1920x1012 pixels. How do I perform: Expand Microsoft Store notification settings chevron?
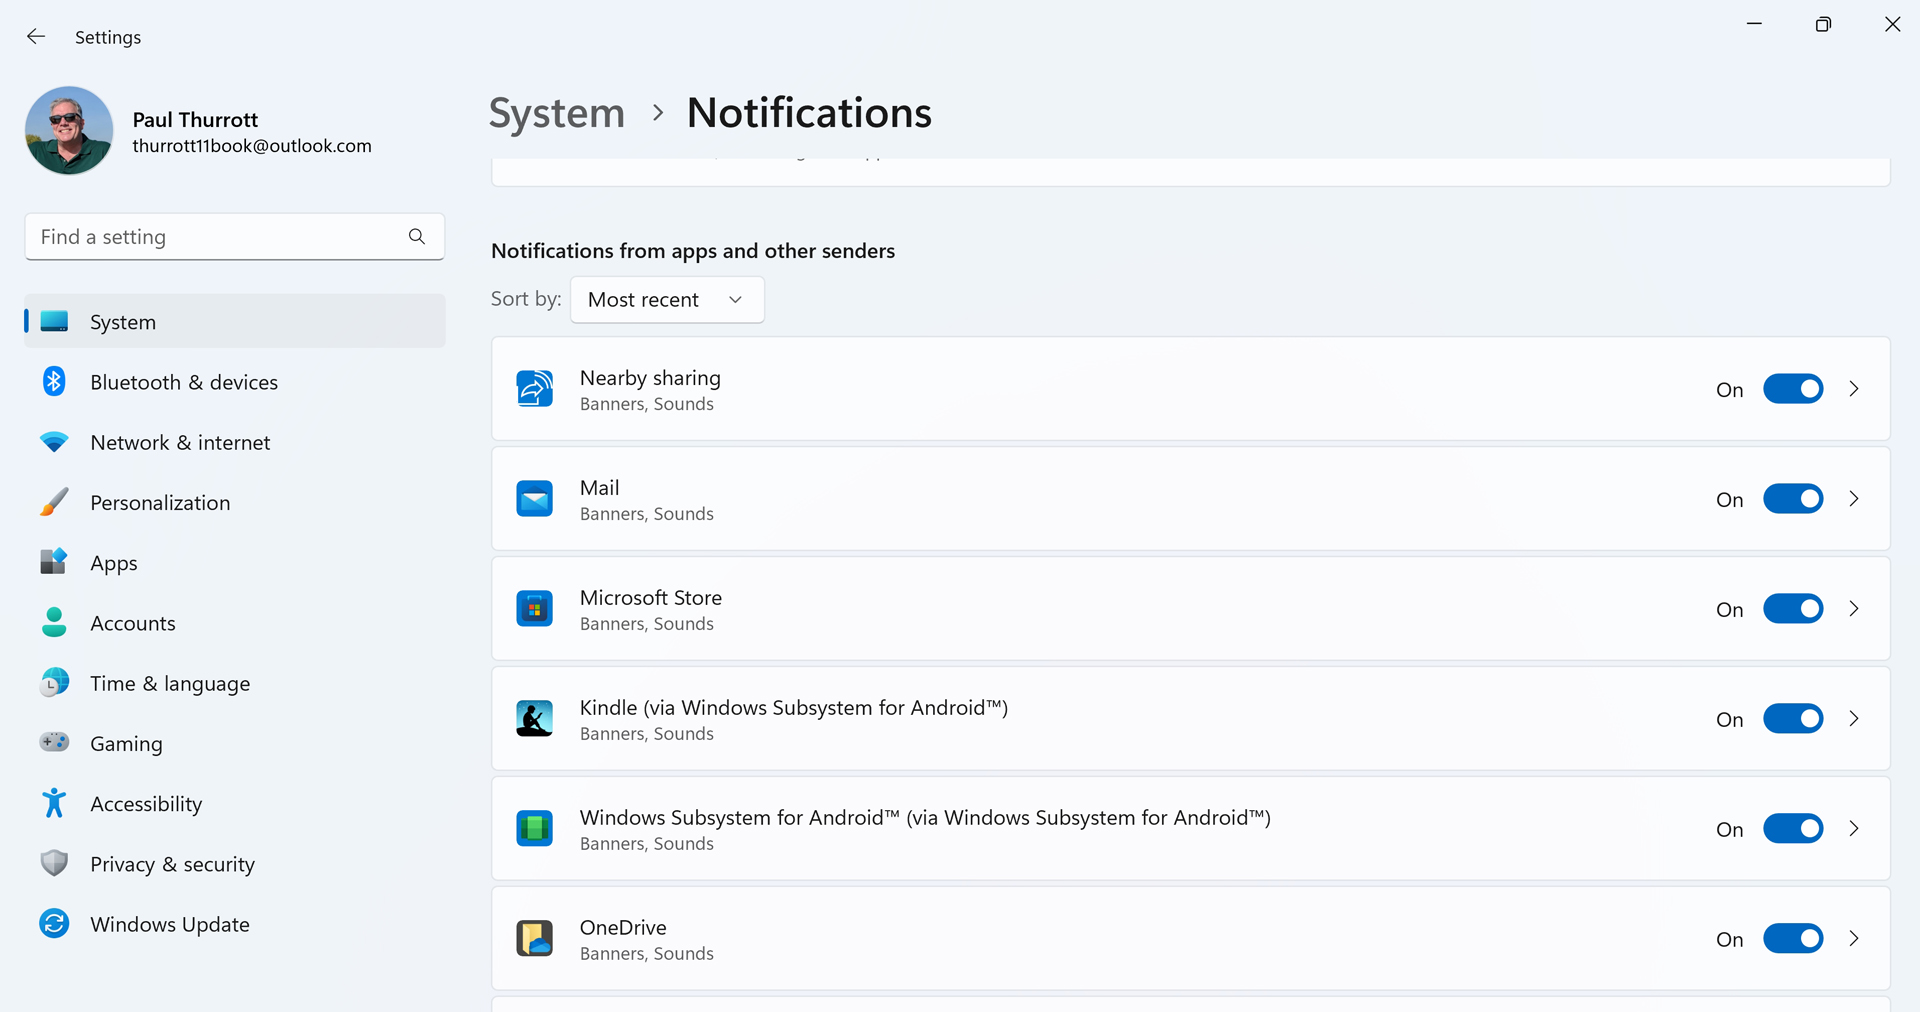(1854, 609)
